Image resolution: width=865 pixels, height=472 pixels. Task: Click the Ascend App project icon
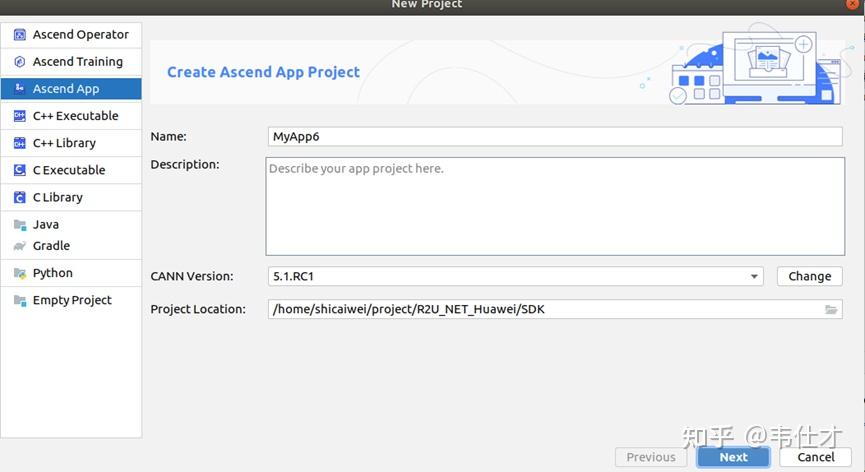click(x=19, y=89)
